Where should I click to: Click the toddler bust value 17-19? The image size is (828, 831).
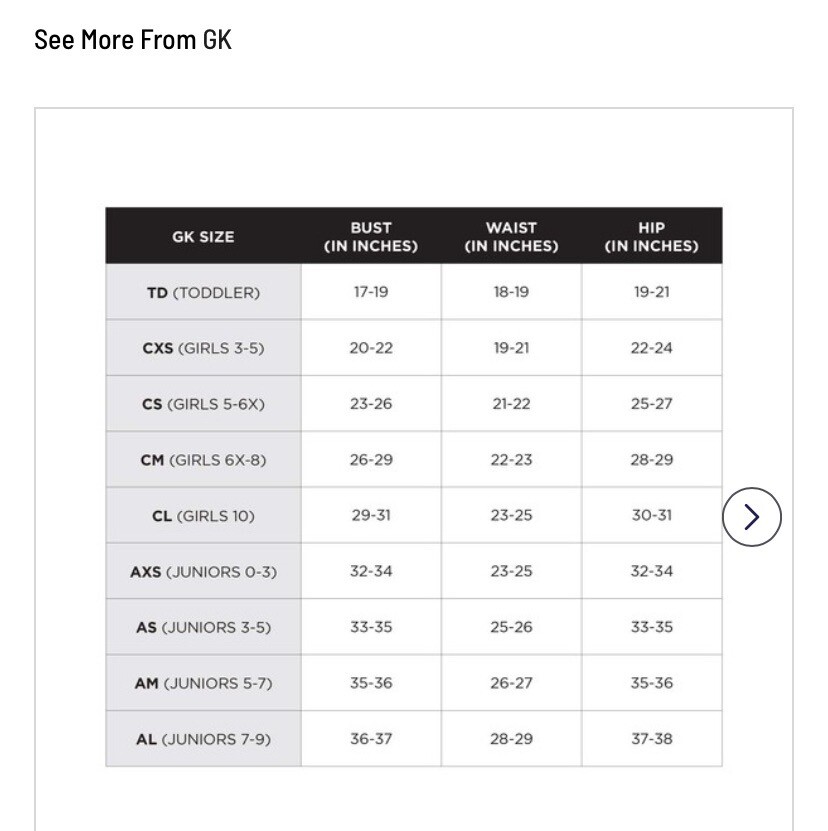(x=371, y=292)
